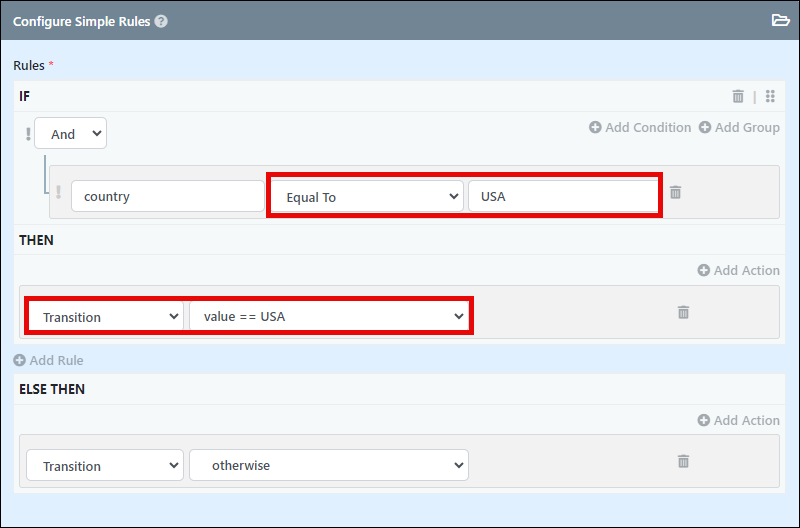The height and width of the screenshot is (528, 800).
Task: Click Add Rule
Action: click(x=48, y=360)
